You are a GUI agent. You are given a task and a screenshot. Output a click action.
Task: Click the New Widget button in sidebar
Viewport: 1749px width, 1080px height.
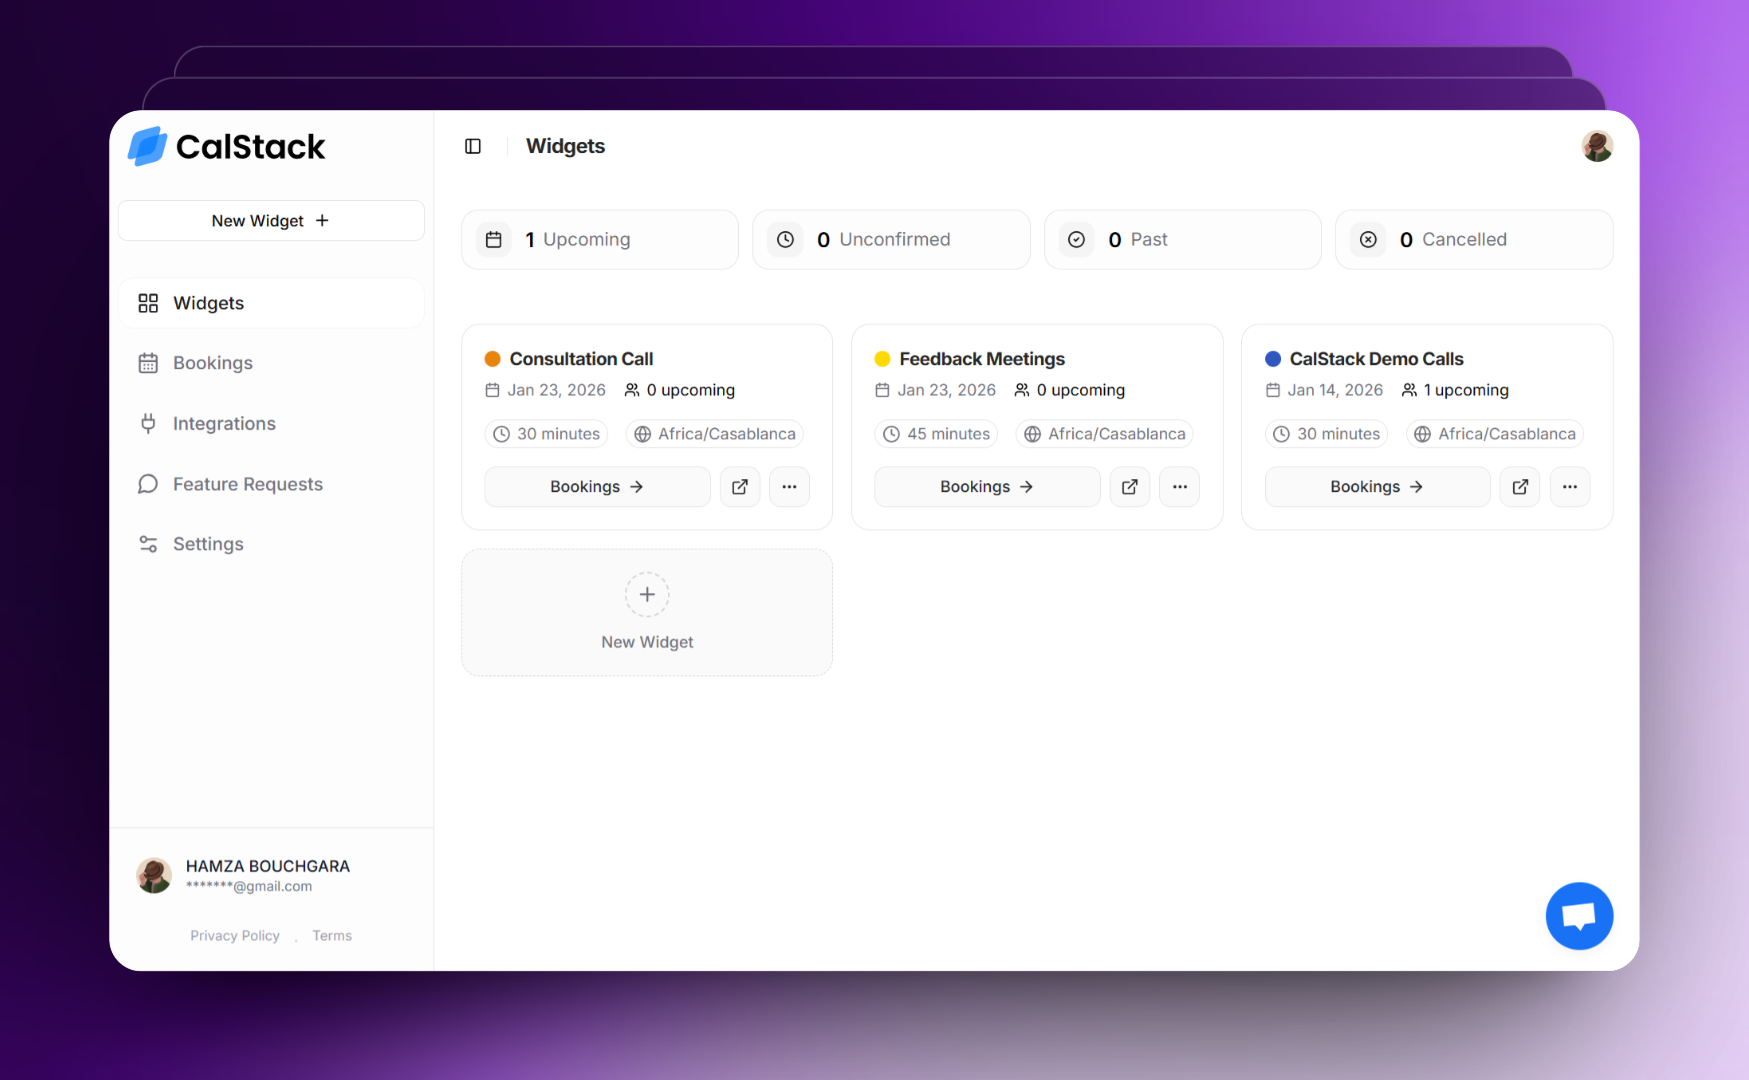[x=270, y=220]
